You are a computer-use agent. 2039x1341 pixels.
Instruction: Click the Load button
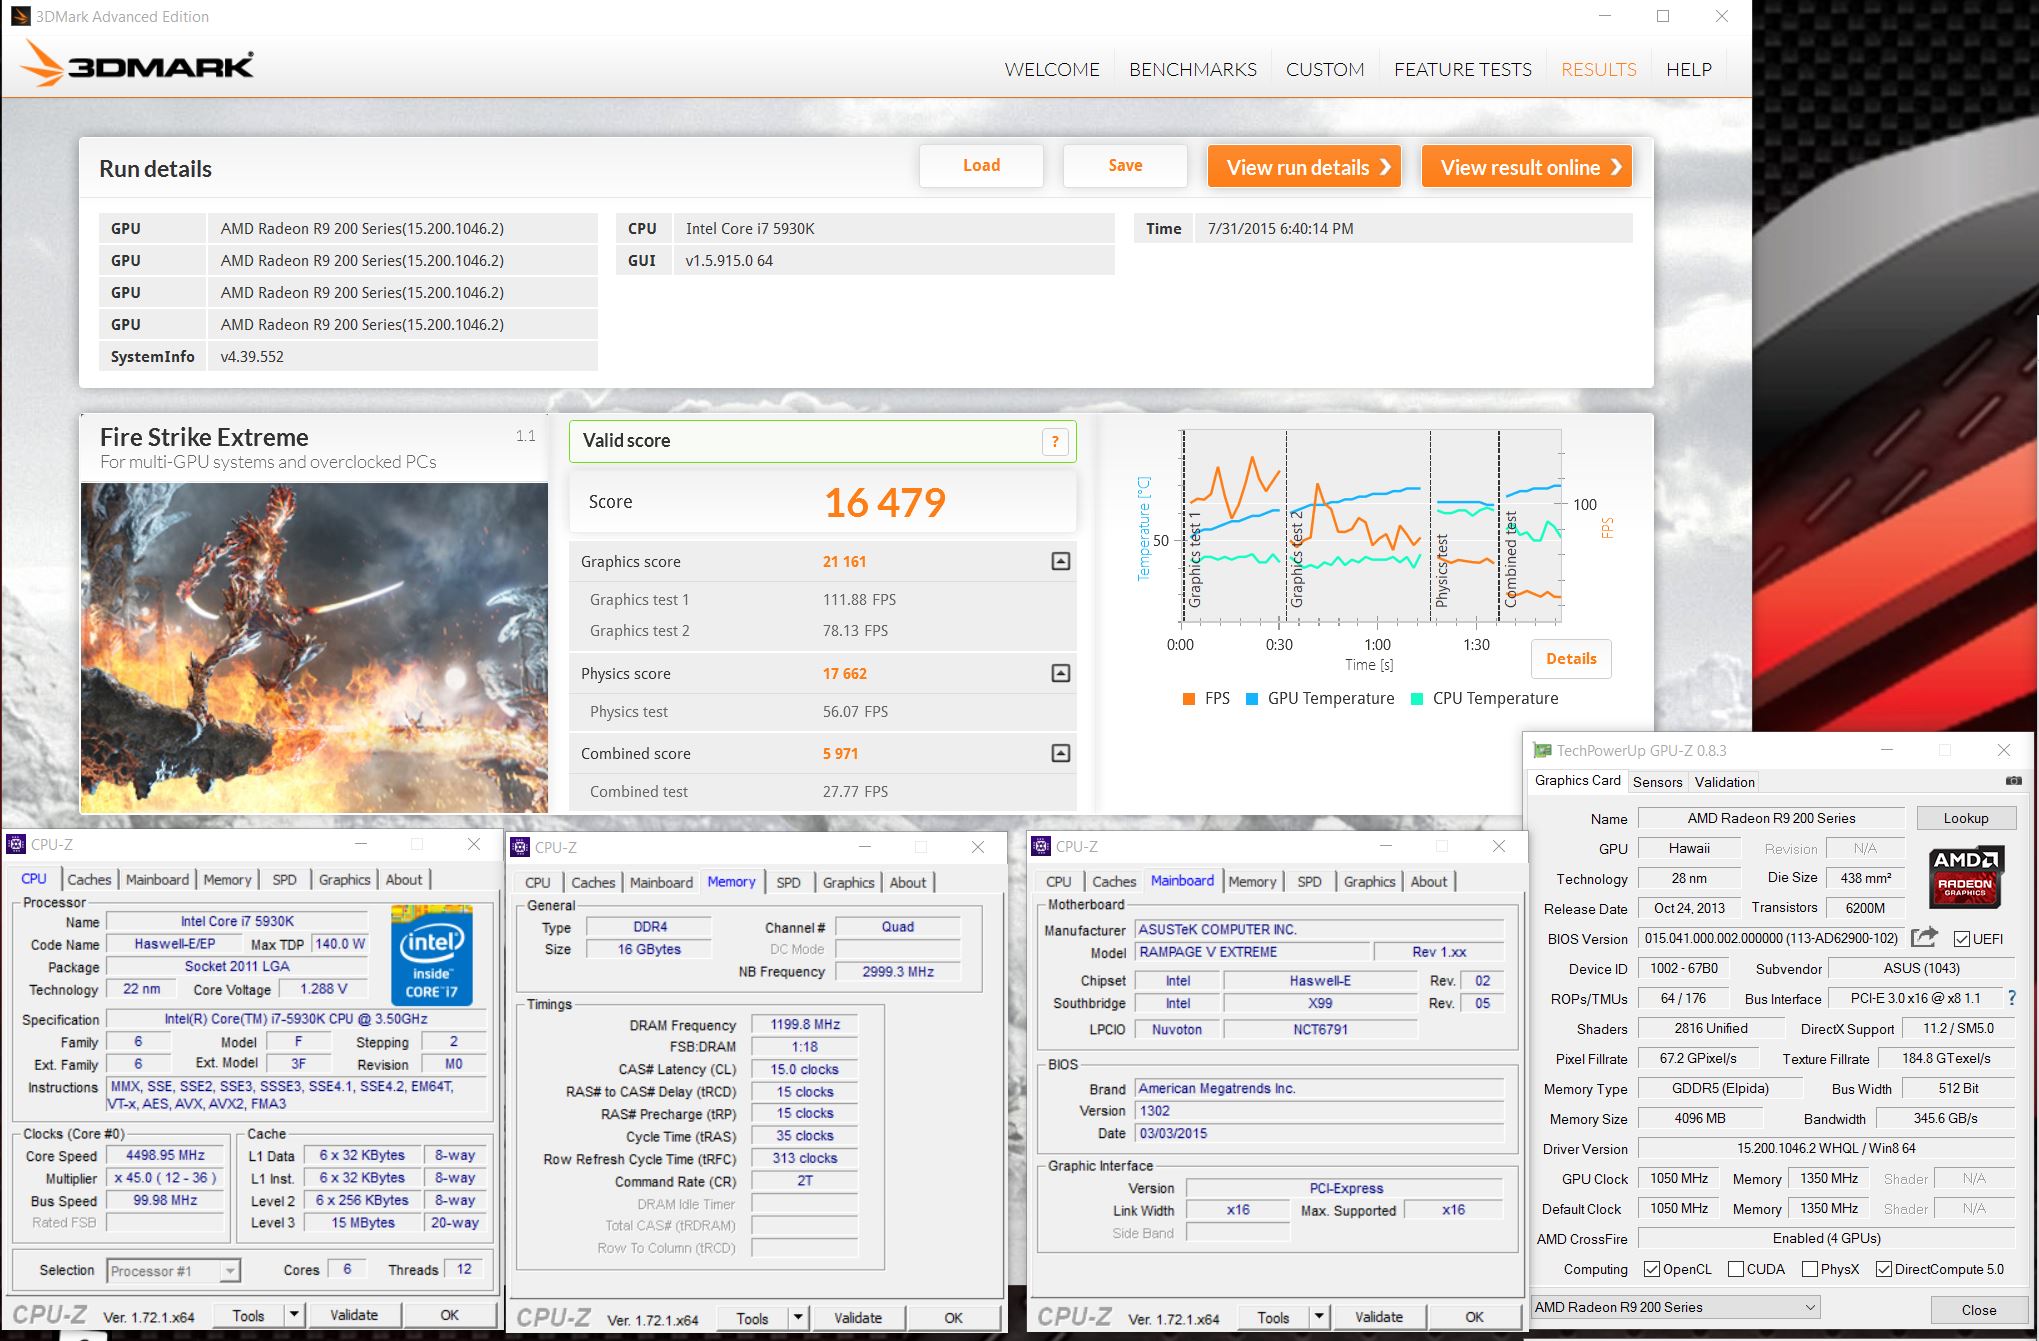pos(981,166)
